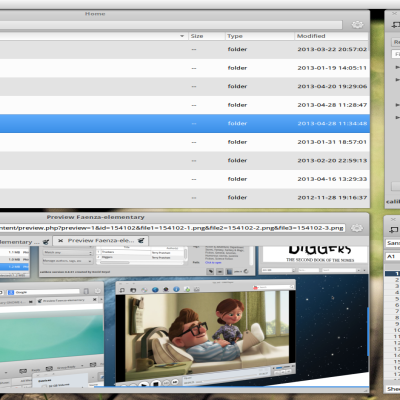The image size is (400, 400).
Task: Expand the first tree arrow in the calibre window
Action: click(397, 67)
